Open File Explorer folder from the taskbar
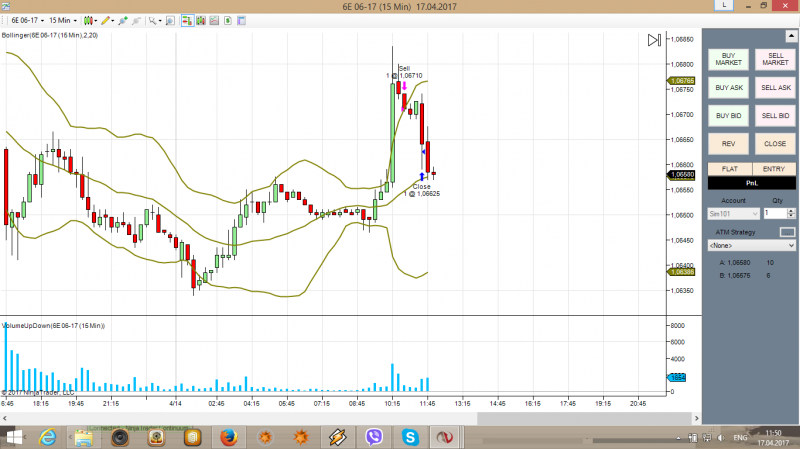 [x=83, y=438]
